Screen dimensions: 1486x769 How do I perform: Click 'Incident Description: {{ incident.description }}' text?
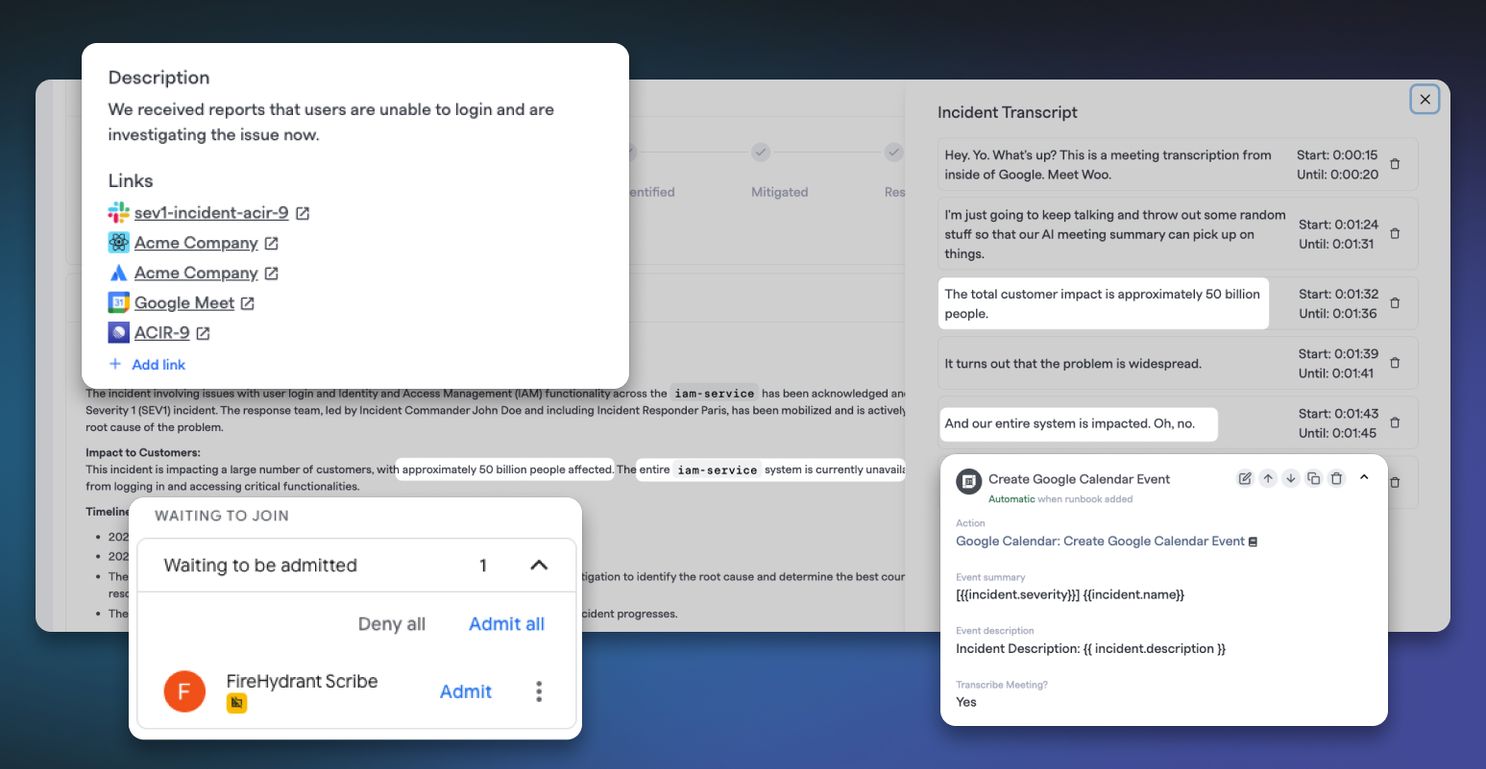point(1091,649)
